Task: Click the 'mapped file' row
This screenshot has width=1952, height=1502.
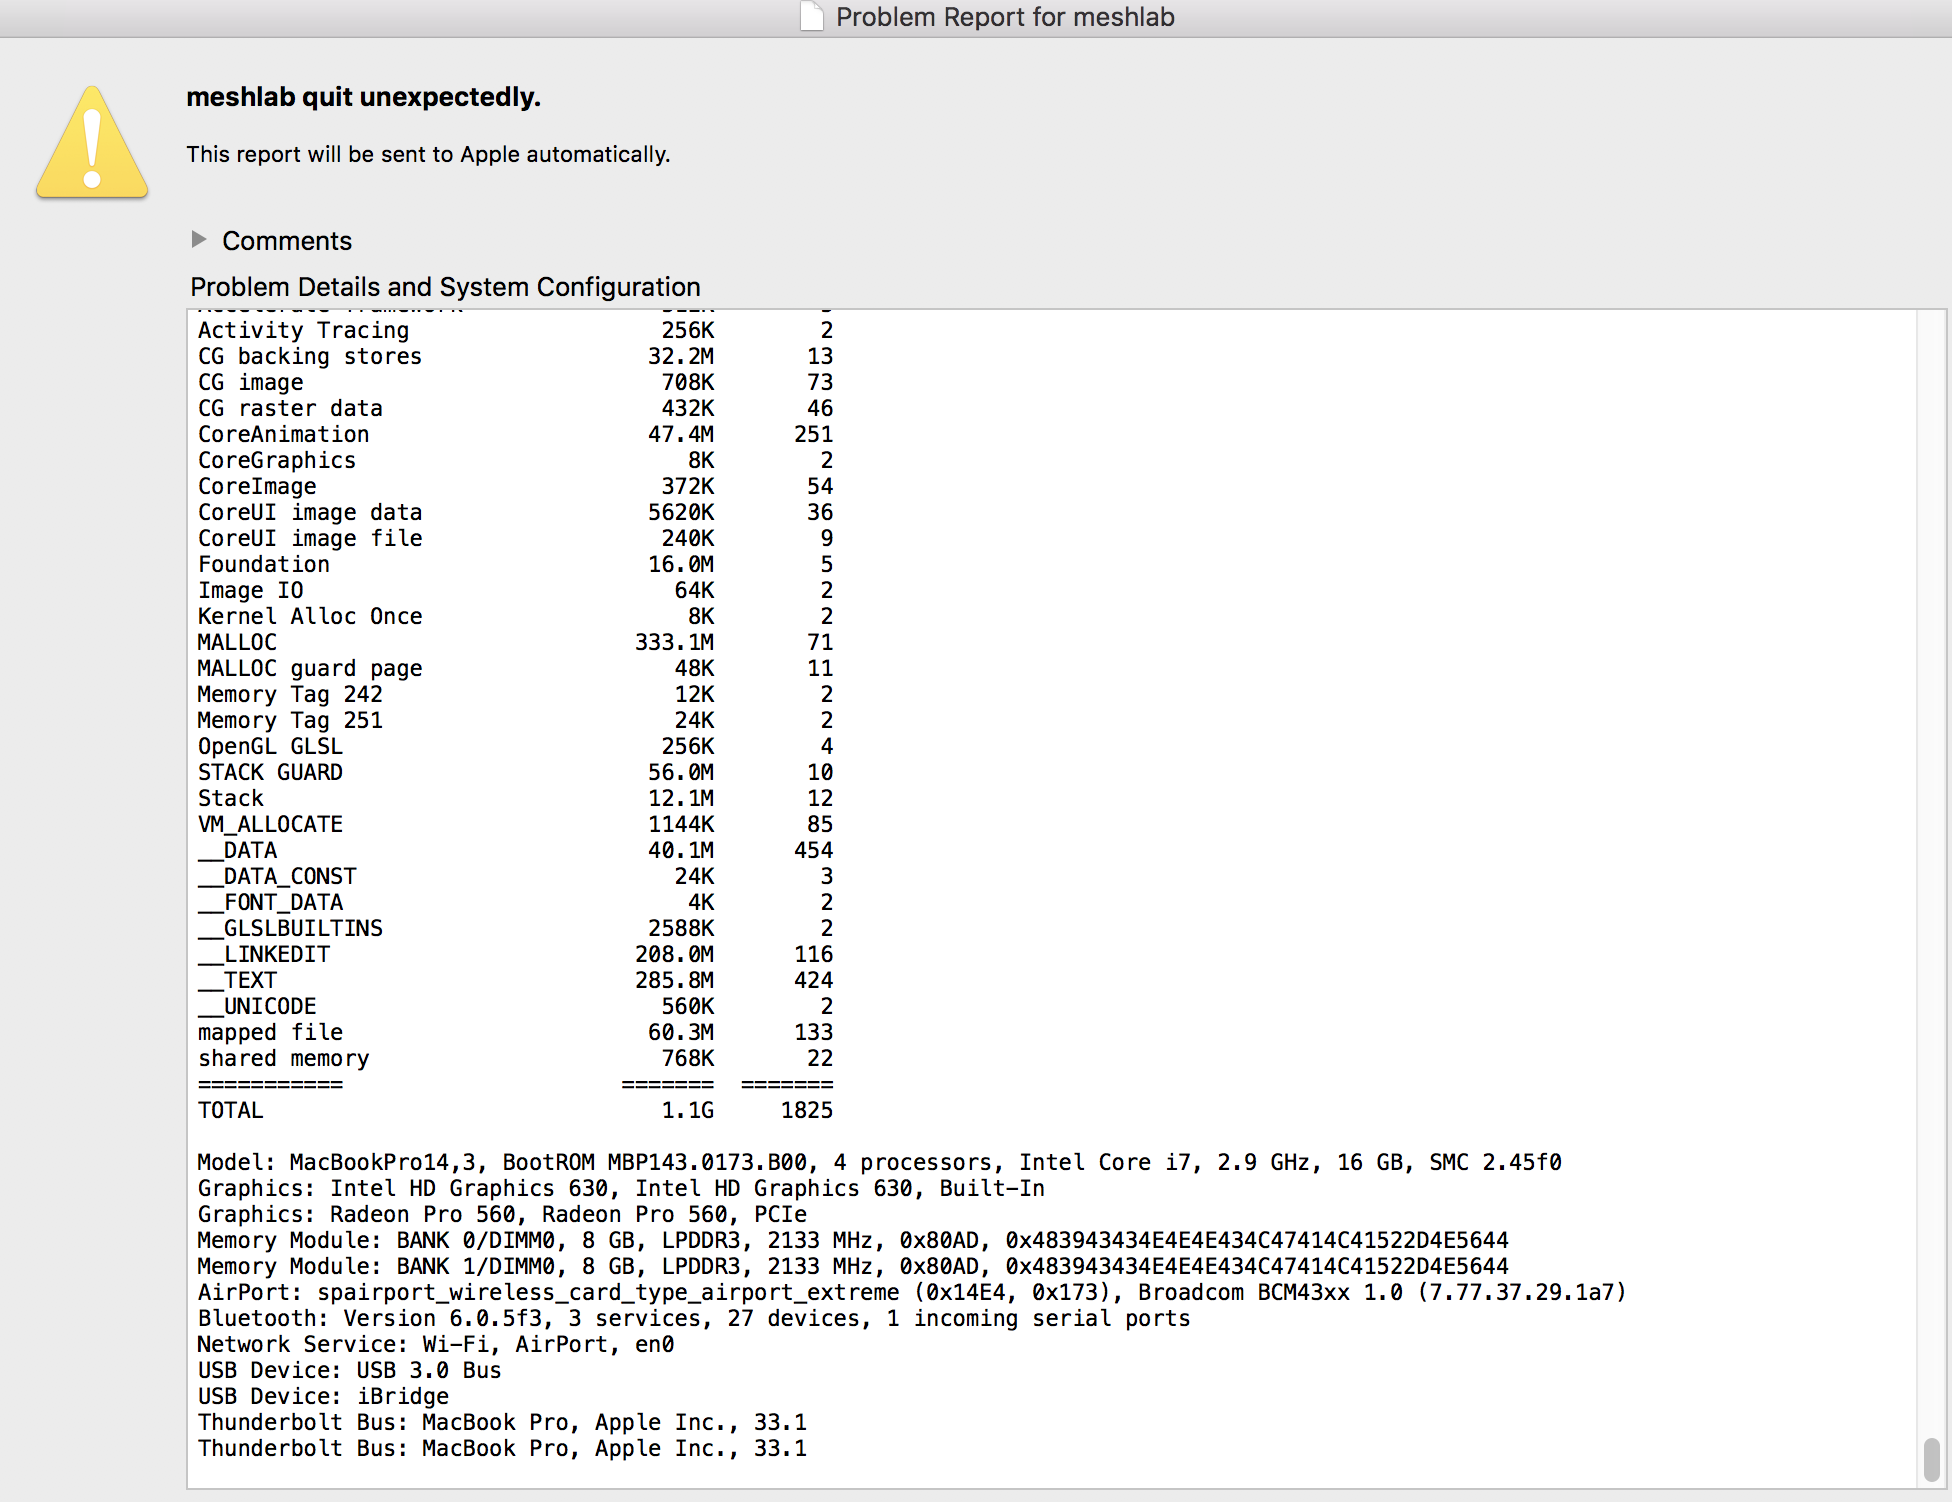Action: point(515,1032)
